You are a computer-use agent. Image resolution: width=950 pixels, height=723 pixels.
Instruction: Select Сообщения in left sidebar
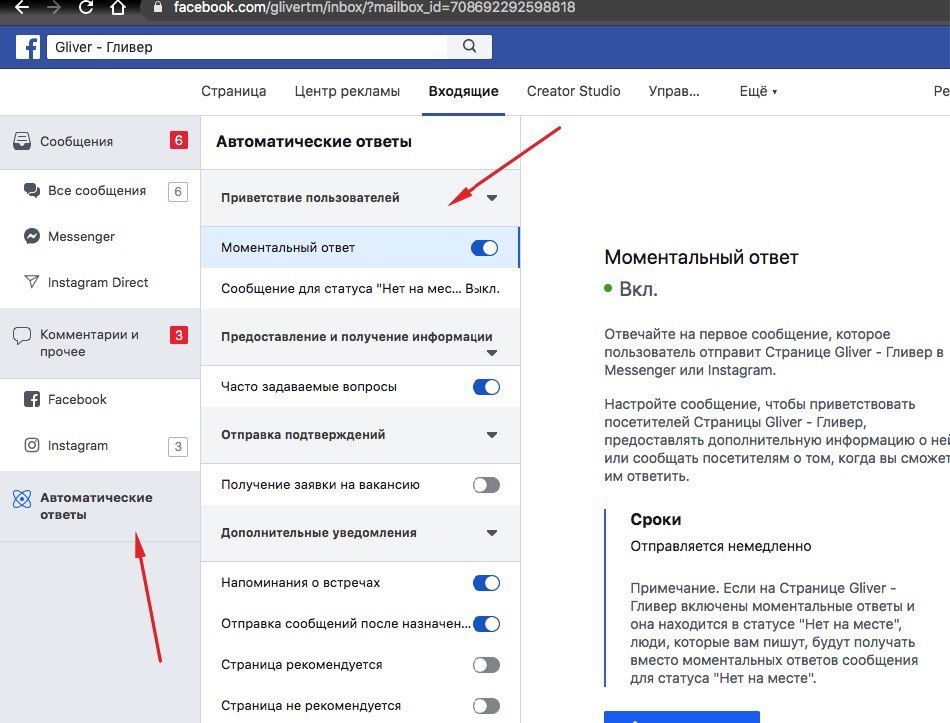click(100, 142)
